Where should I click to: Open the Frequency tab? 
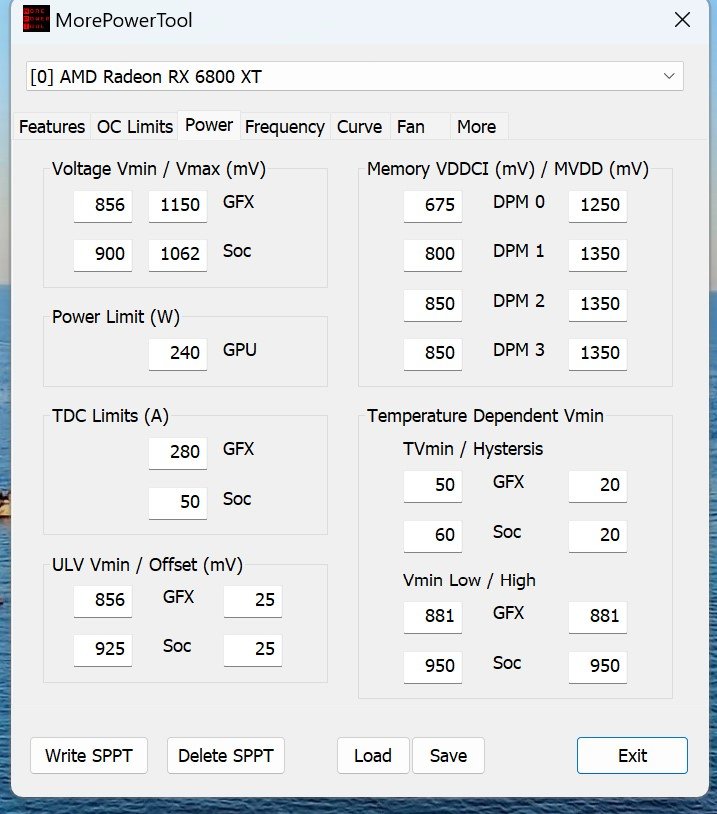coord(285,127)
